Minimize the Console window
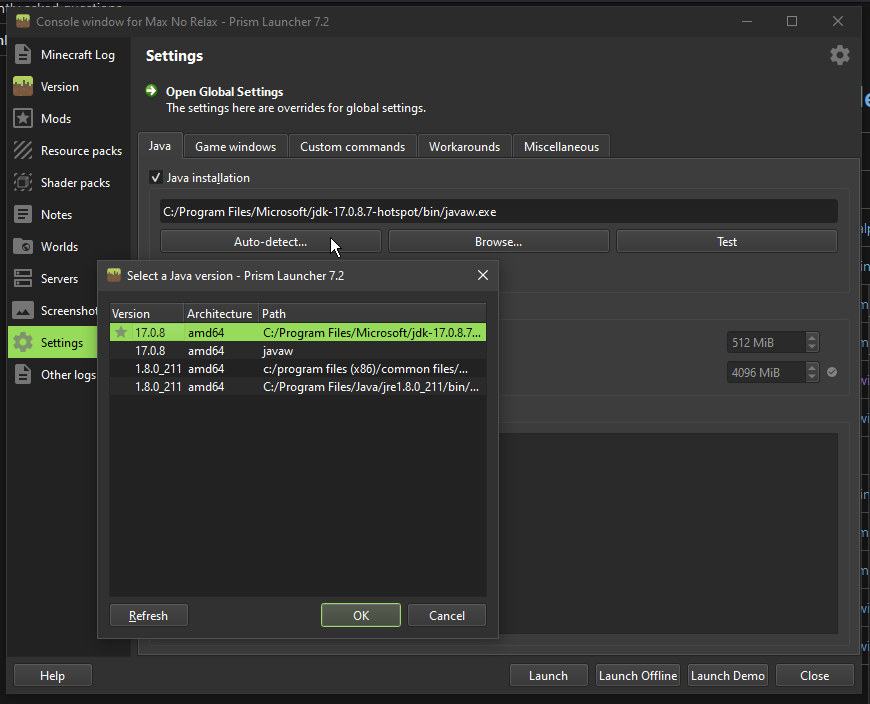The width and height of the screenshot is (870, 704). point(747,21)
